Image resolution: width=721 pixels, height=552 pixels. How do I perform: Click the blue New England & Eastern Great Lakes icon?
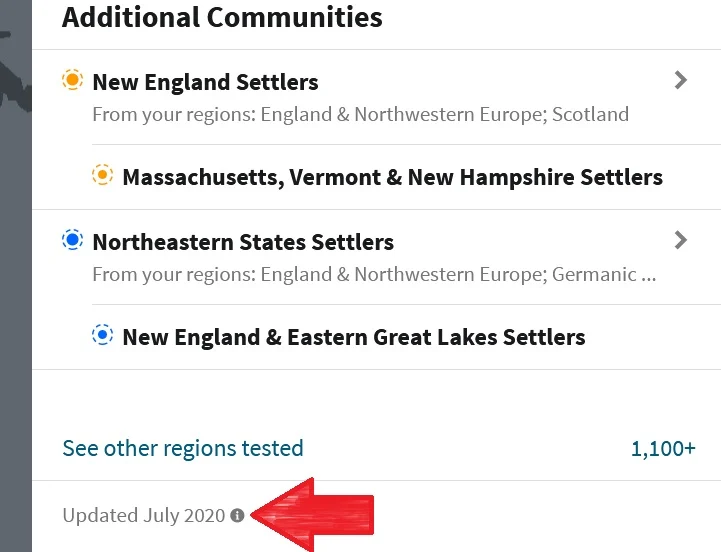click(103, 335)
